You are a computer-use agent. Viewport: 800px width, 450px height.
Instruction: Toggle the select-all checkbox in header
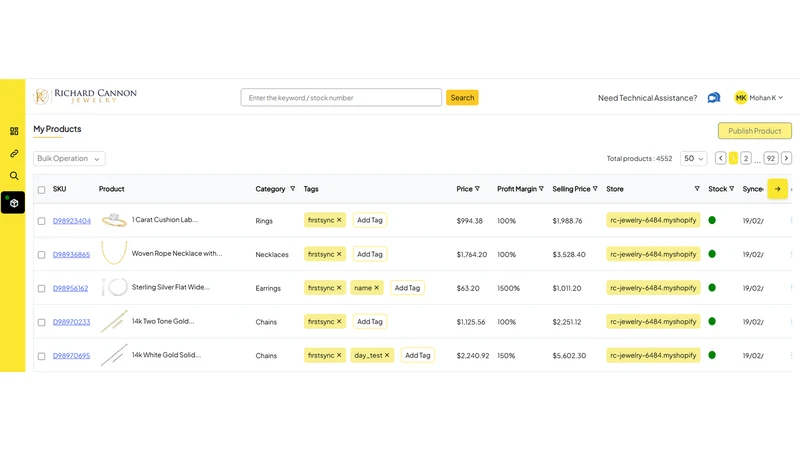pos(41,190)
